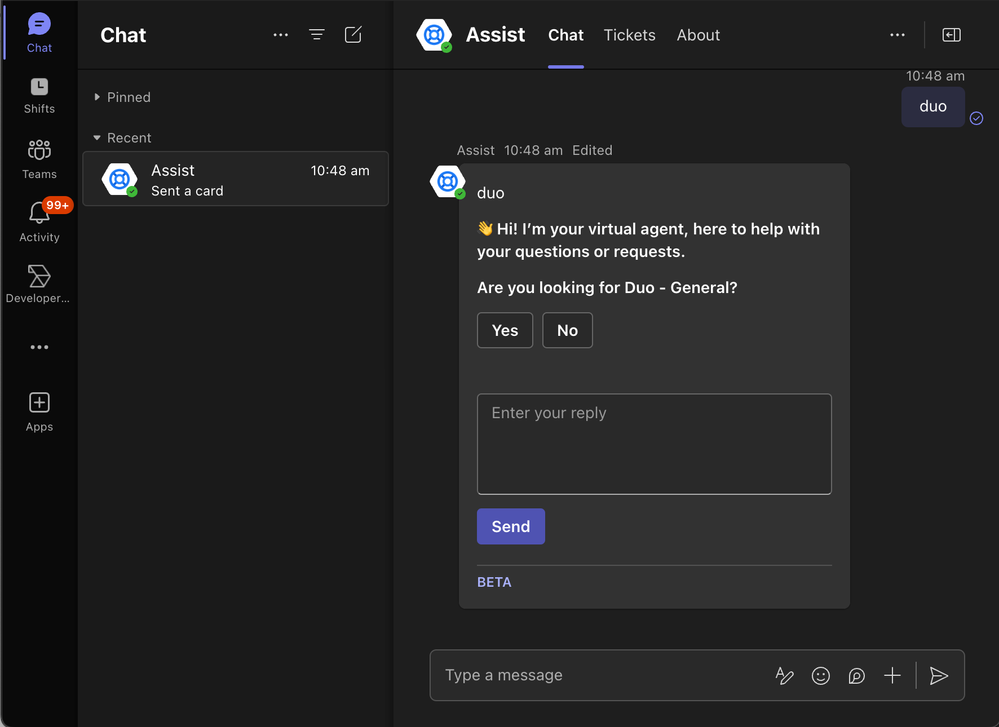Click the plus actions icon in the compose box
This screenshot has width=999, height=727.
click(892, 675)
